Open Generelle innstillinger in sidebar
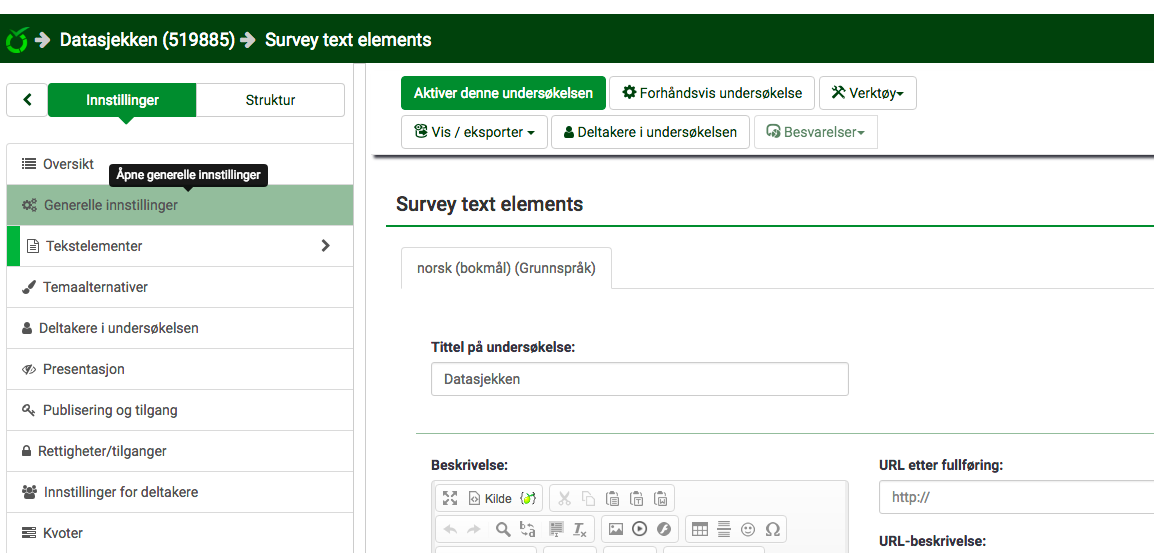This screenshot has width=1154, height=553. [x=180, y=205]
